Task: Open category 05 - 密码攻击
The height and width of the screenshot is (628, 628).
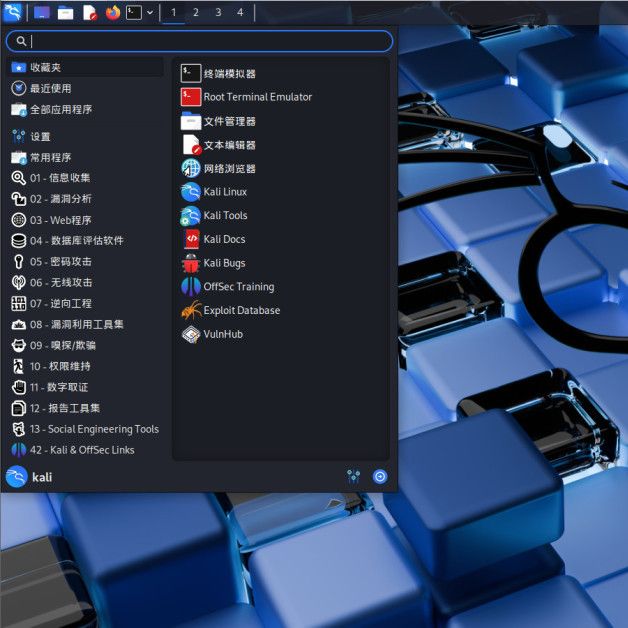Action: point(86,262)
